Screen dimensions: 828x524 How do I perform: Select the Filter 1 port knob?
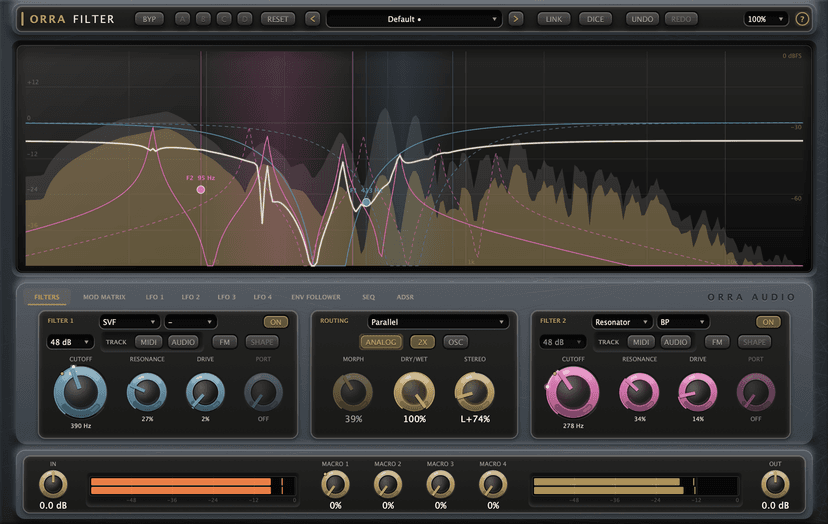coord(264,392)
